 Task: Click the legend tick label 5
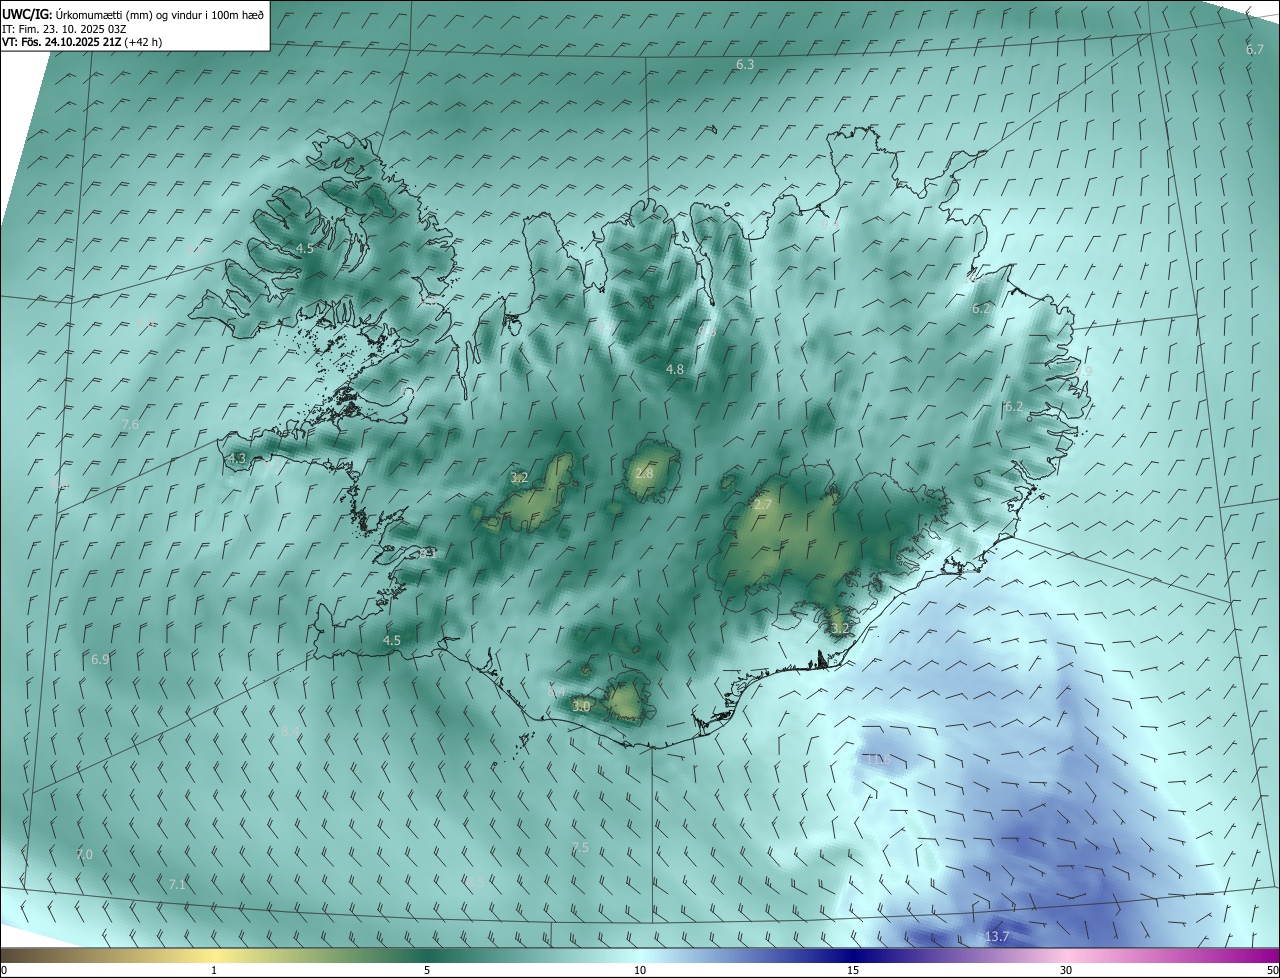pos(427,970)
